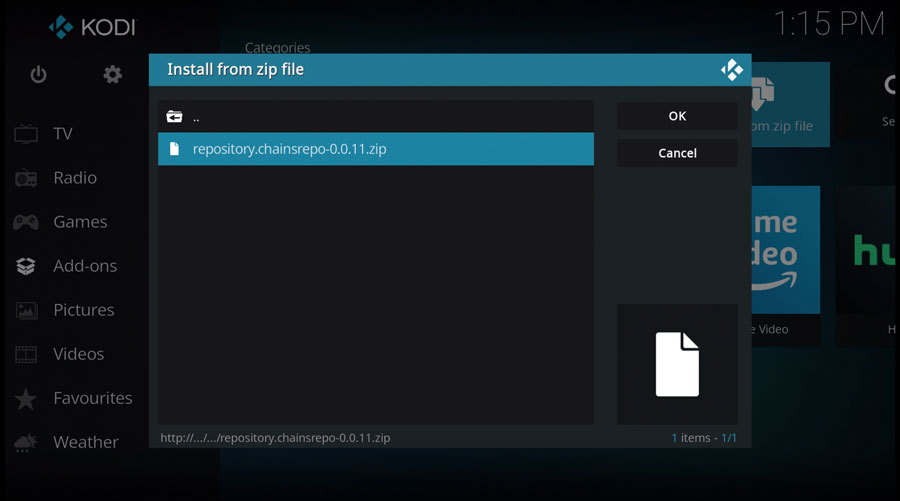Click the Weather cloud icon
900x501 pixels.
[x=26, y=442]
